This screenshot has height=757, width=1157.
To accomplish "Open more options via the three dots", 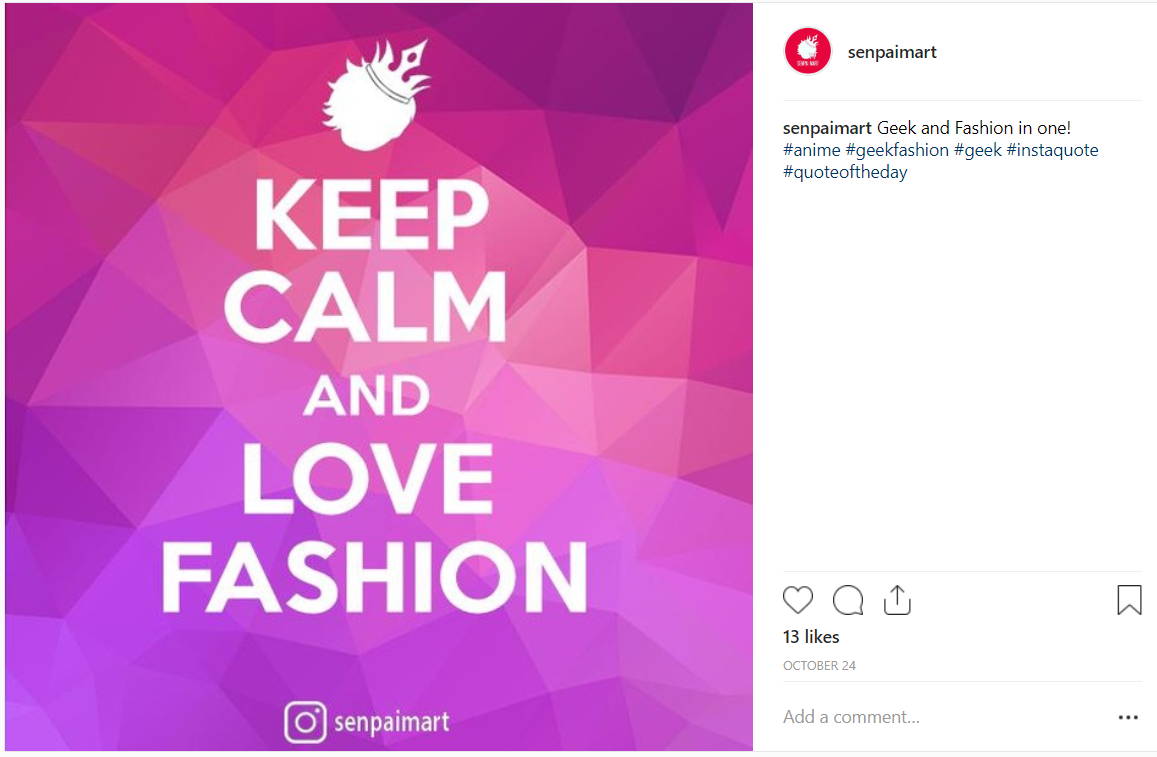I will coord(1128,717).
